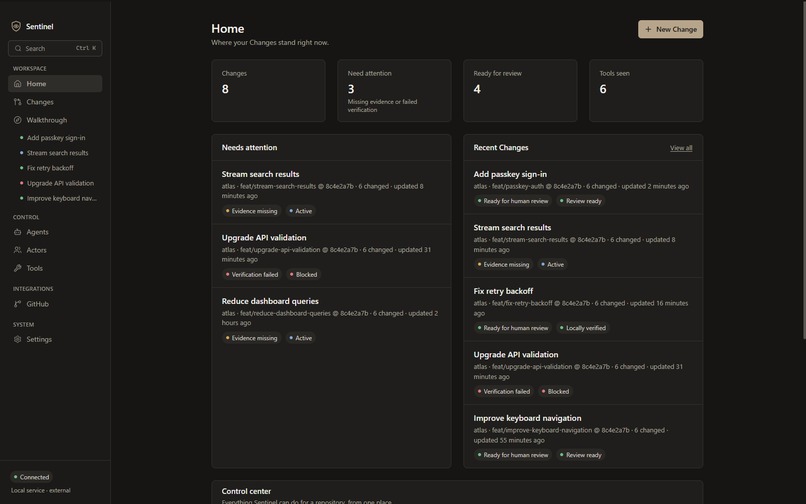
Task: Click 'Verification failed' badge in Needs attention
Action: pyautogui.click(x=252, y=275)
